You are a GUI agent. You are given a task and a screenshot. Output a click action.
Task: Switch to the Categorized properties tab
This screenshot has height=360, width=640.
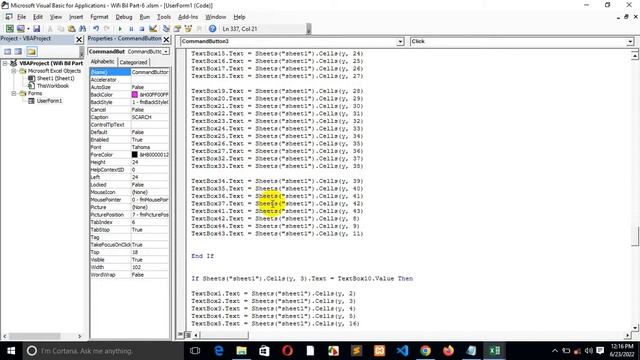click(x=133, y=62)
